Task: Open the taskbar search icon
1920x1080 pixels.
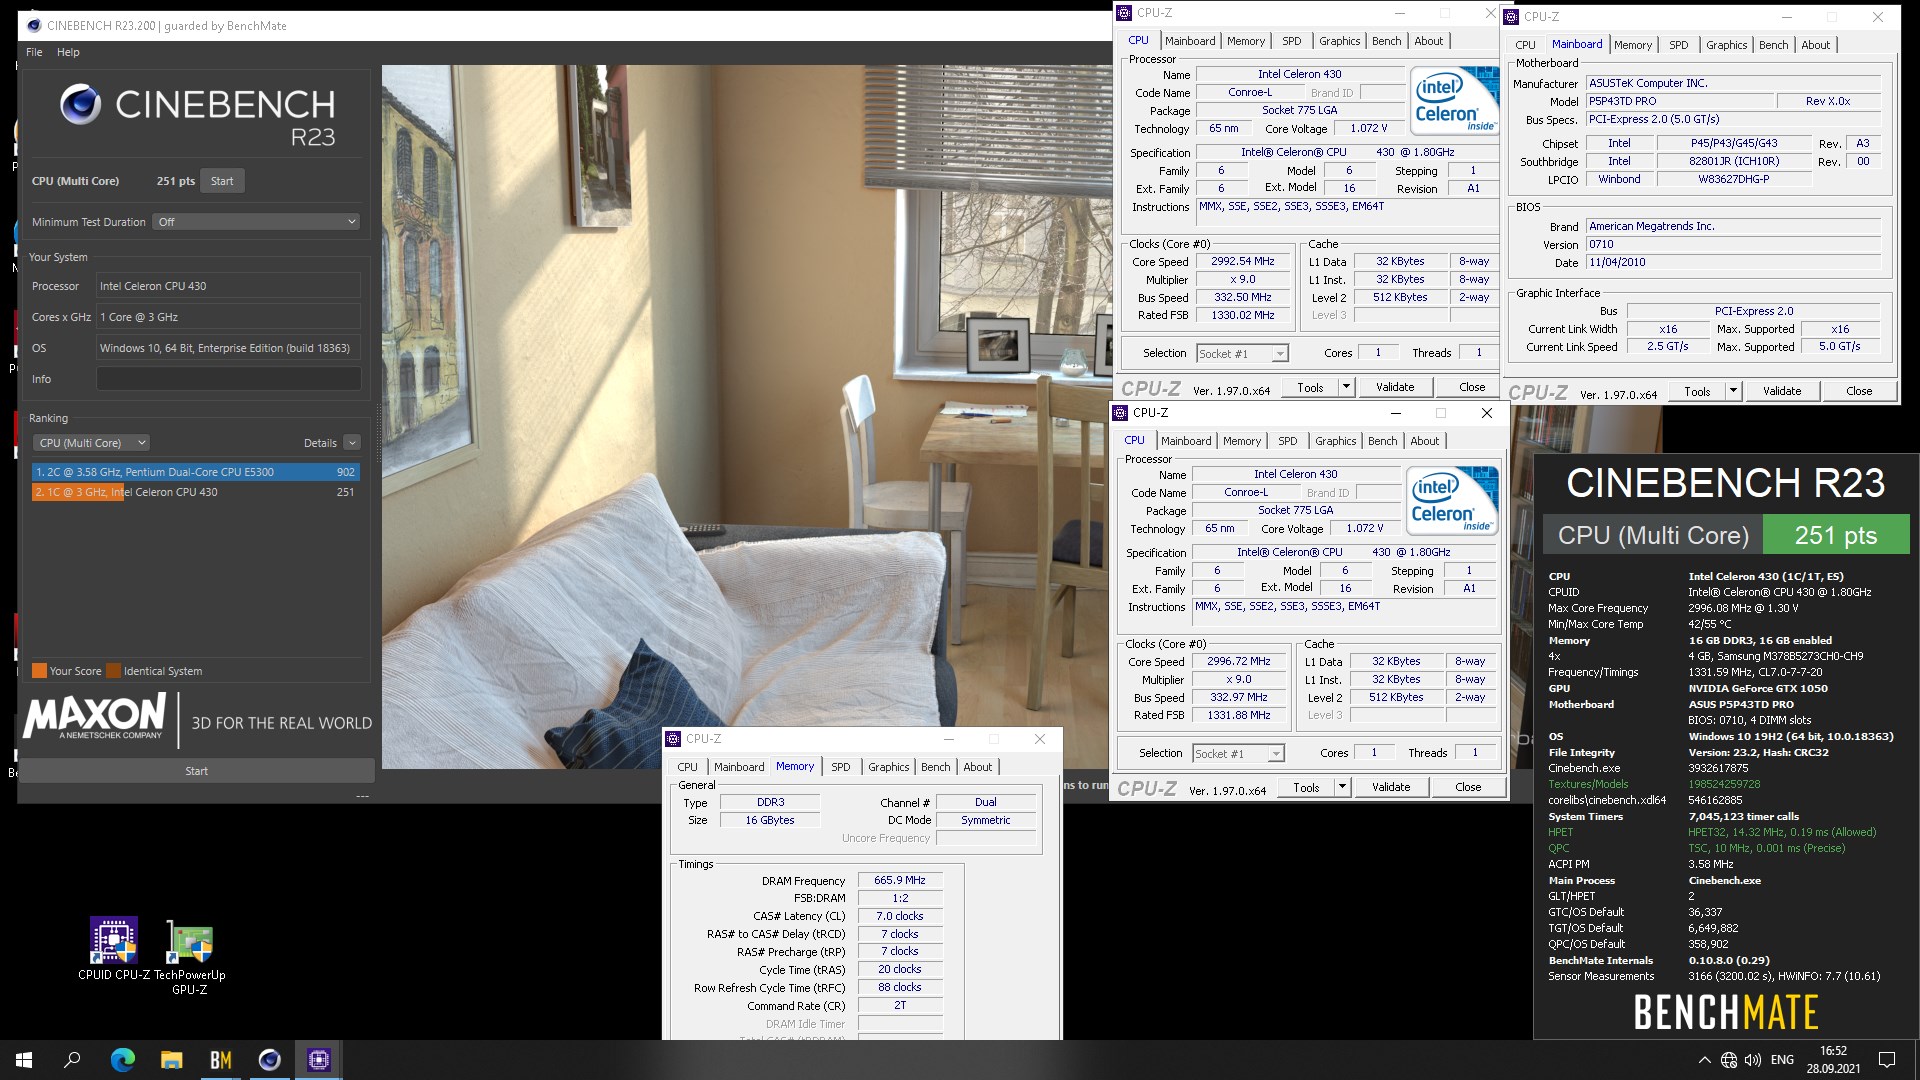Action: (x=72, y=1060)
